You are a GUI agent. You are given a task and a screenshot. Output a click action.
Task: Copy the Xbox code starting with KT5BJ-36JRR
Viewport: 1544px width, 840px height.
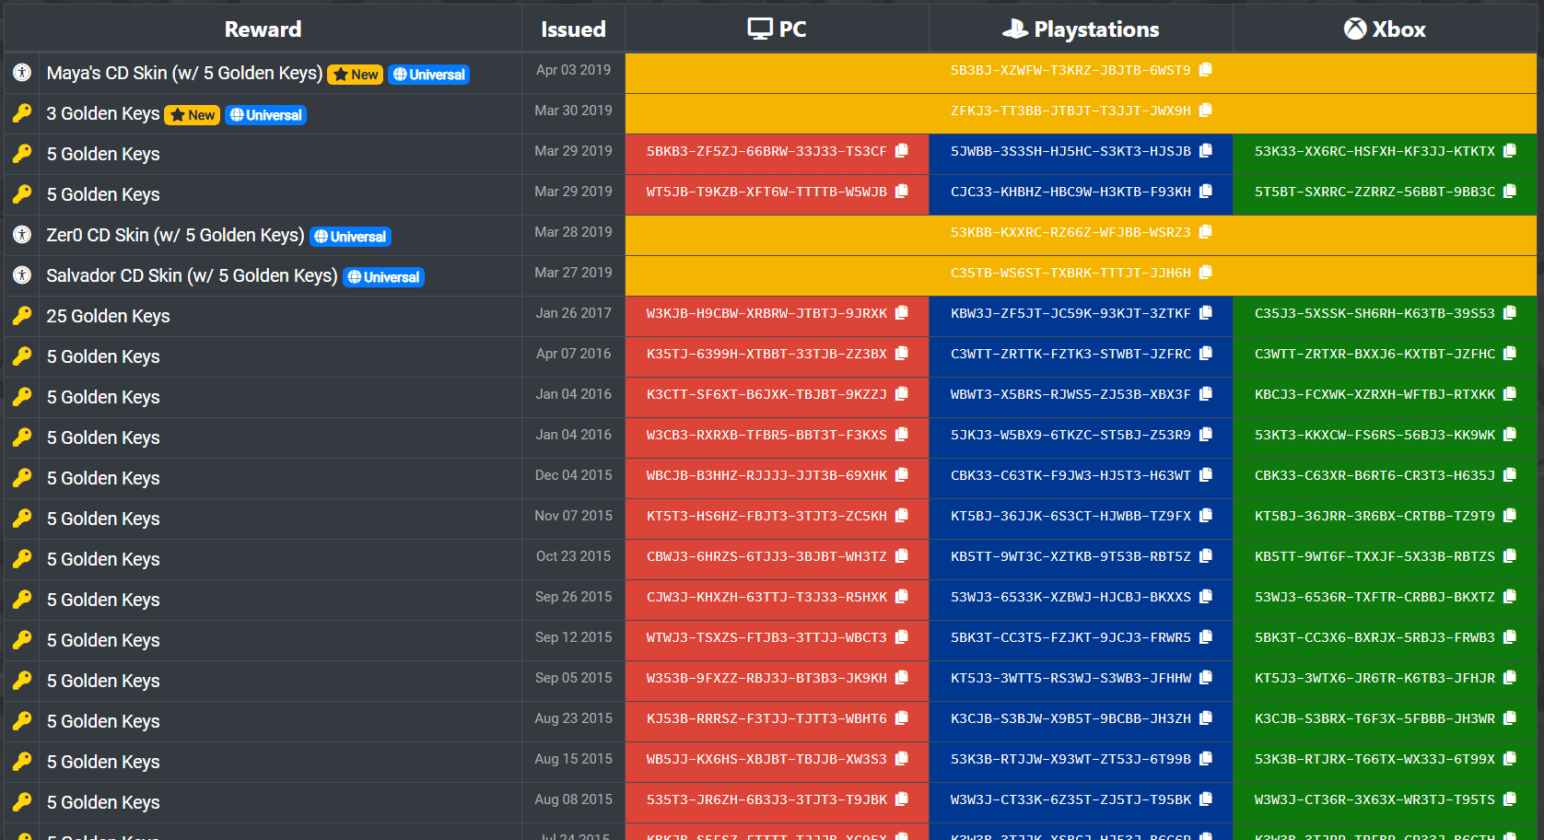pyautogui.click(x=1510, y=515)
